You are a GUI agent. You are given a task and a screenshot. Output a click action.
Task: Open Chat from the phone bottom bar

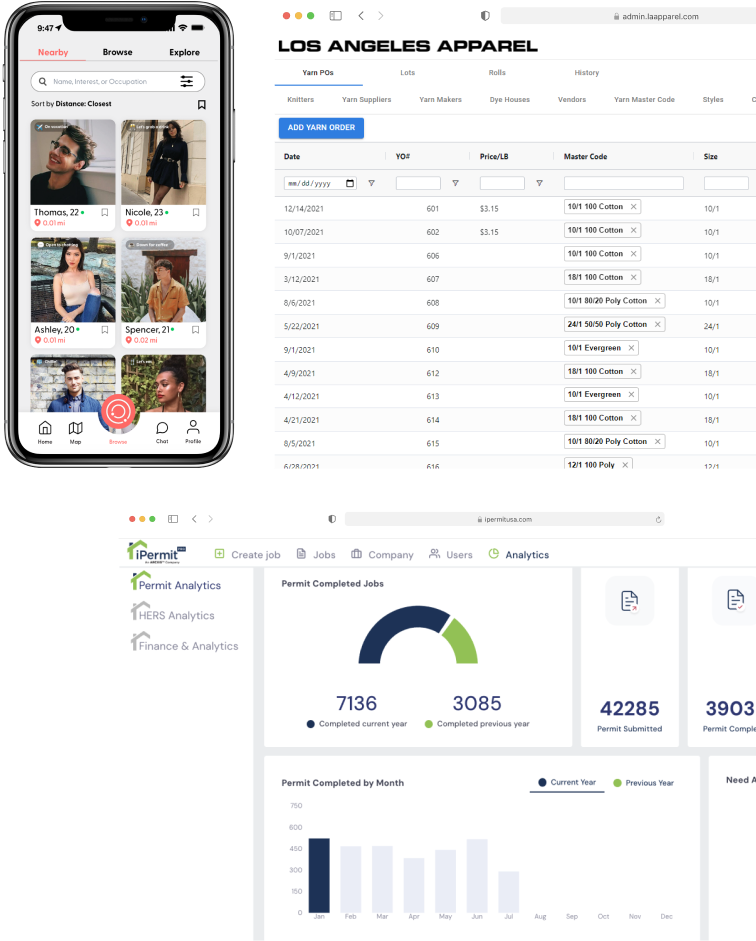(x=162, y=431)
